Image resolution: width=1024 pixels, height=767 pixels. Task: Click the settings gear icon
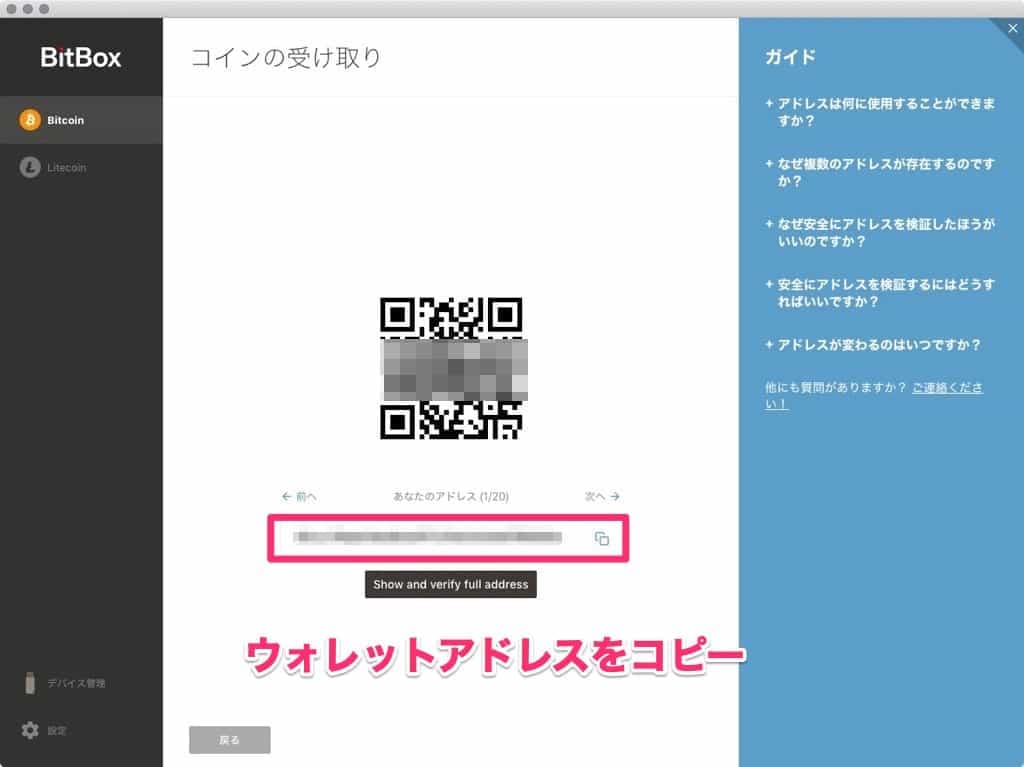[30, 730]
